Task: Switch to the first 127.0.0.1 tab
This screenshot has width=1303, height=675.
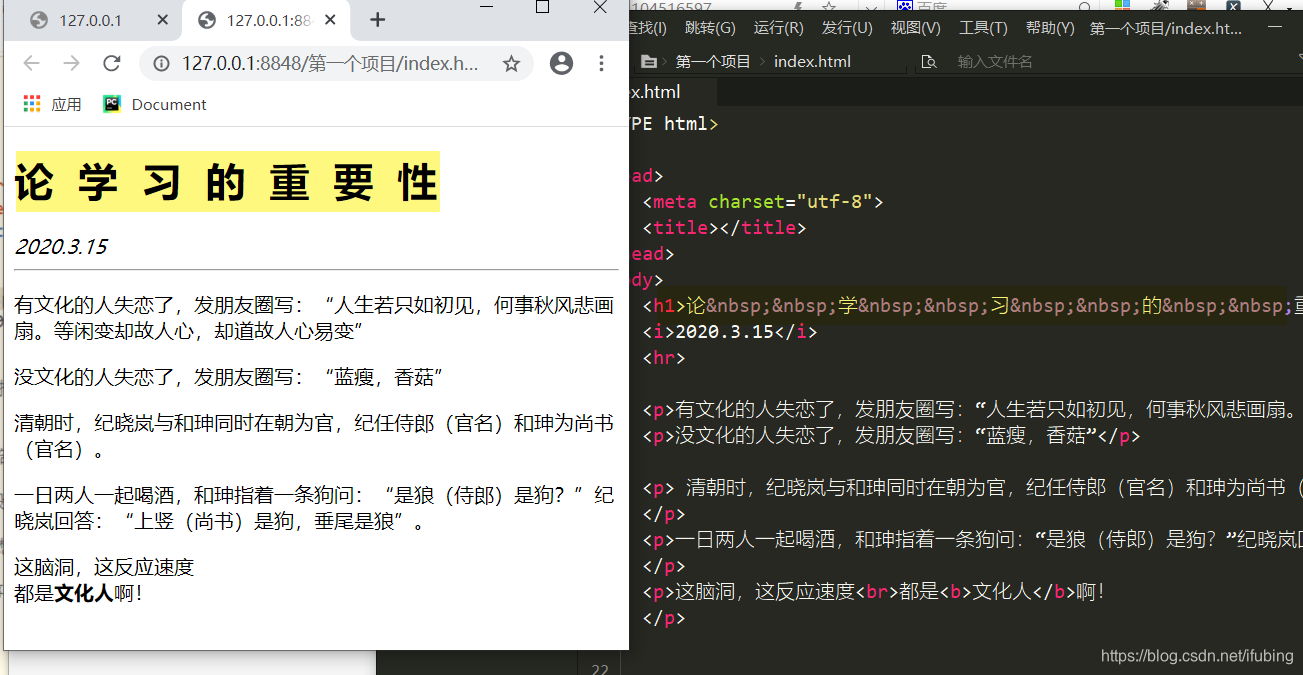Action: [90, 20]
